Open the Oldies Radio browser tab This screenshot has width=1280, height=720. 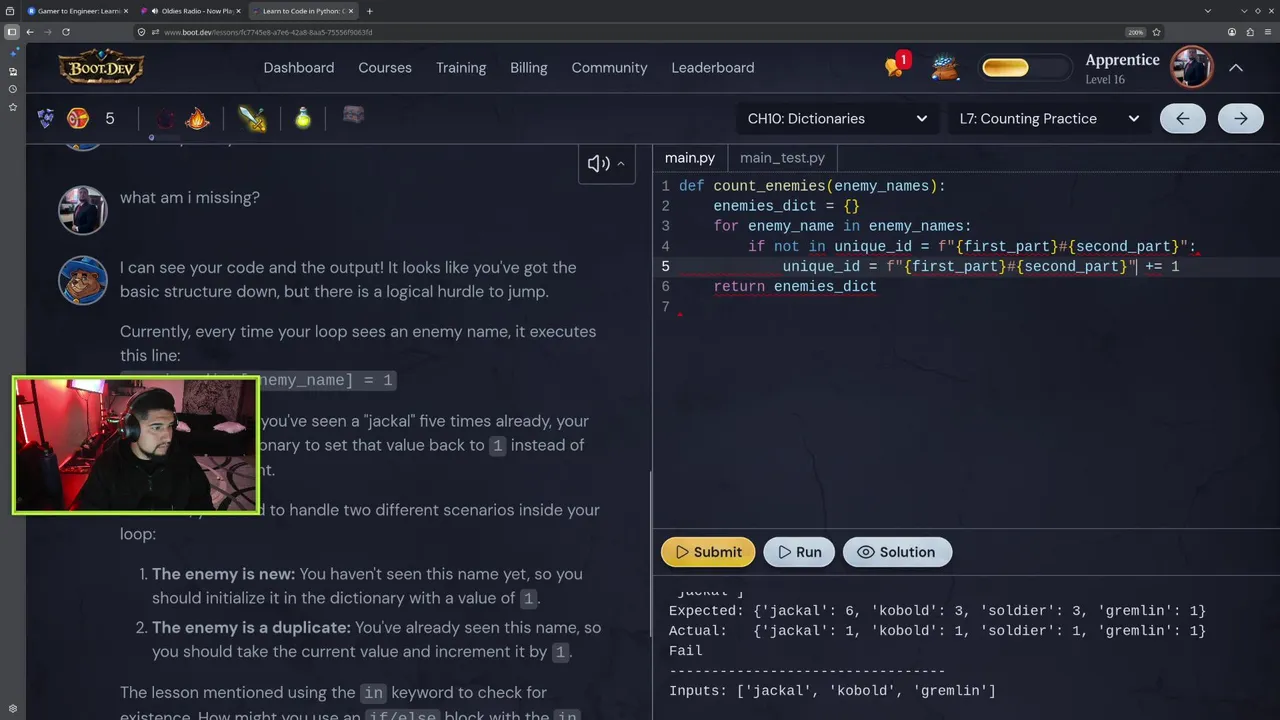click(x=190, y=11)
